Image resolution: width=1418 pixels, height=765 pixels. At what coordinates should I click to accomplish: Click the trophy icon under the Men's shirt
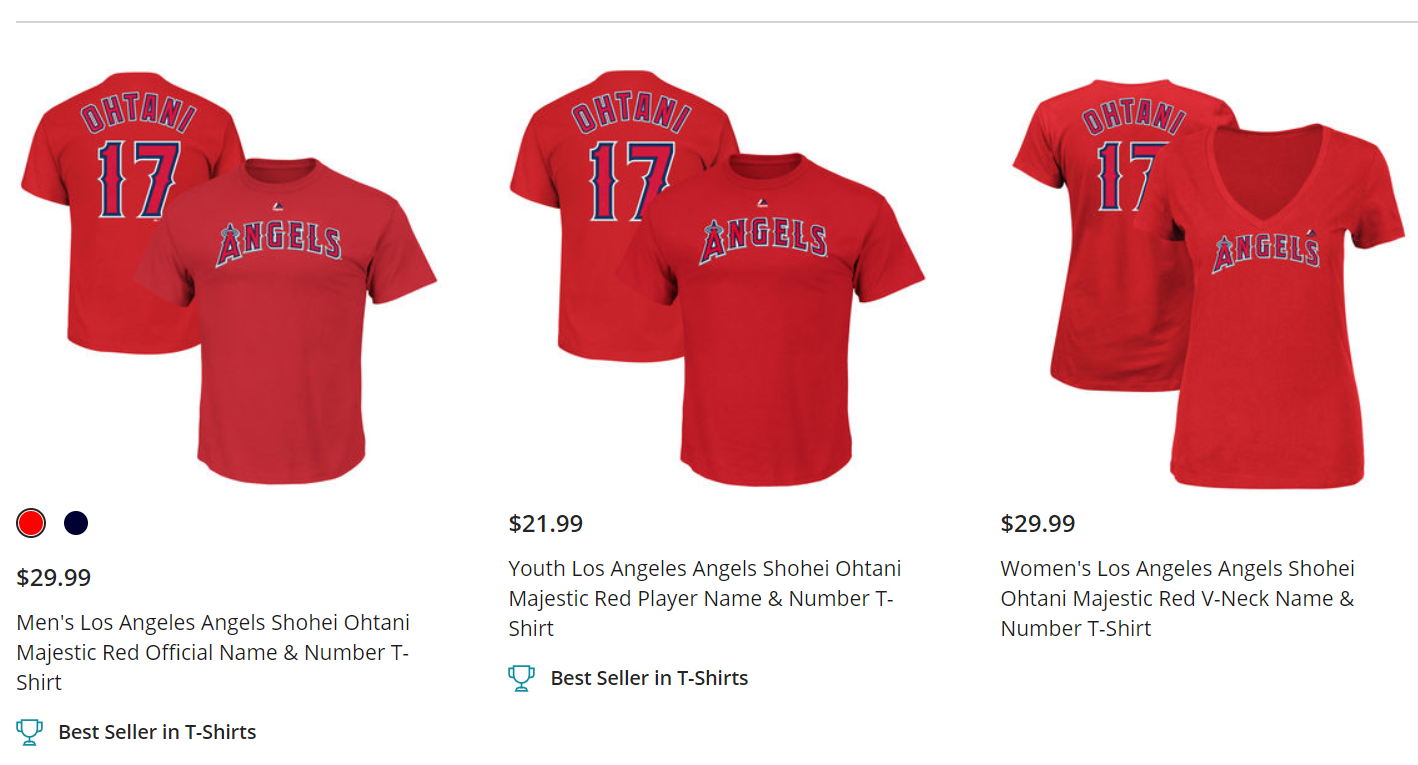pos(30,732)
